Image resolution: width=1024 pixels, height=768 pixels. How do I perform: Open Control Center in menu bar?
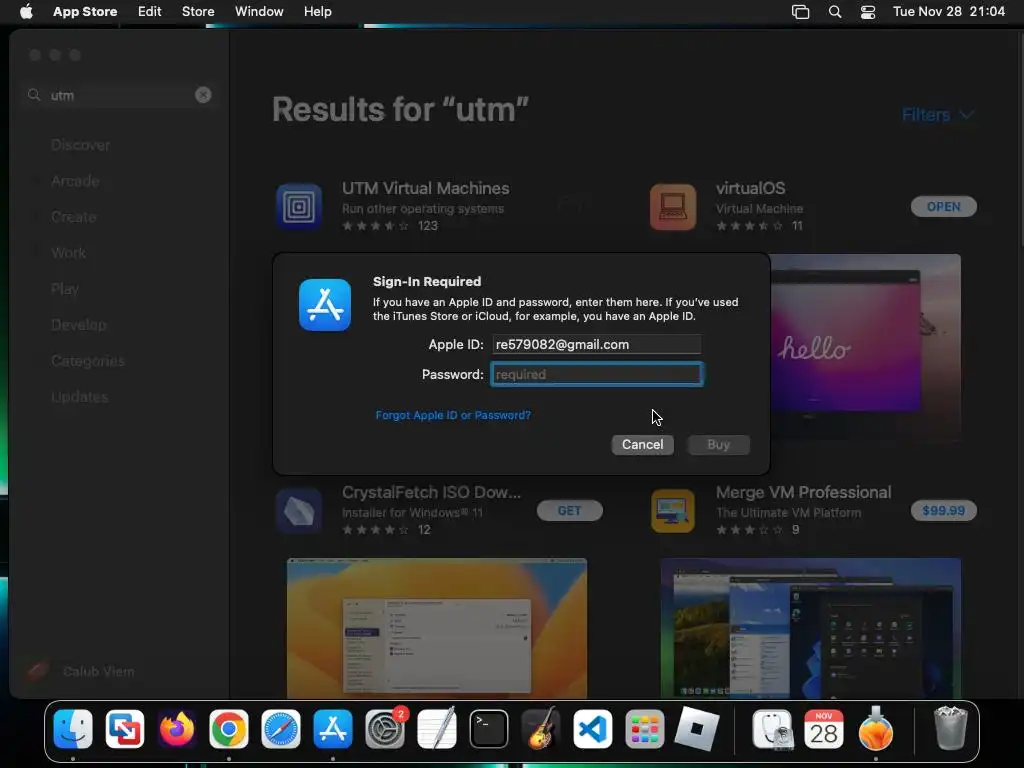point(867,12)
